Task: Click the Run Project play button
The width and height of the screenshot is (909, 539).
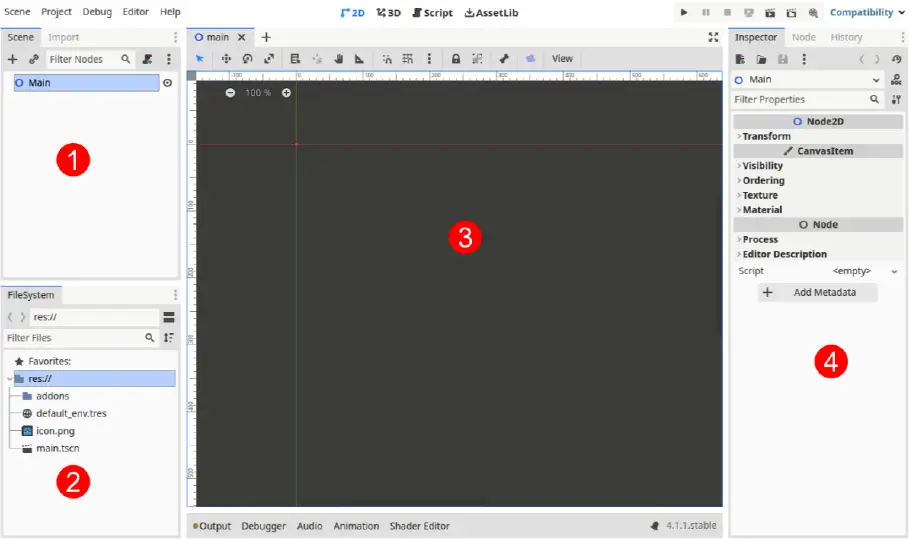Action: pos(684,12)
